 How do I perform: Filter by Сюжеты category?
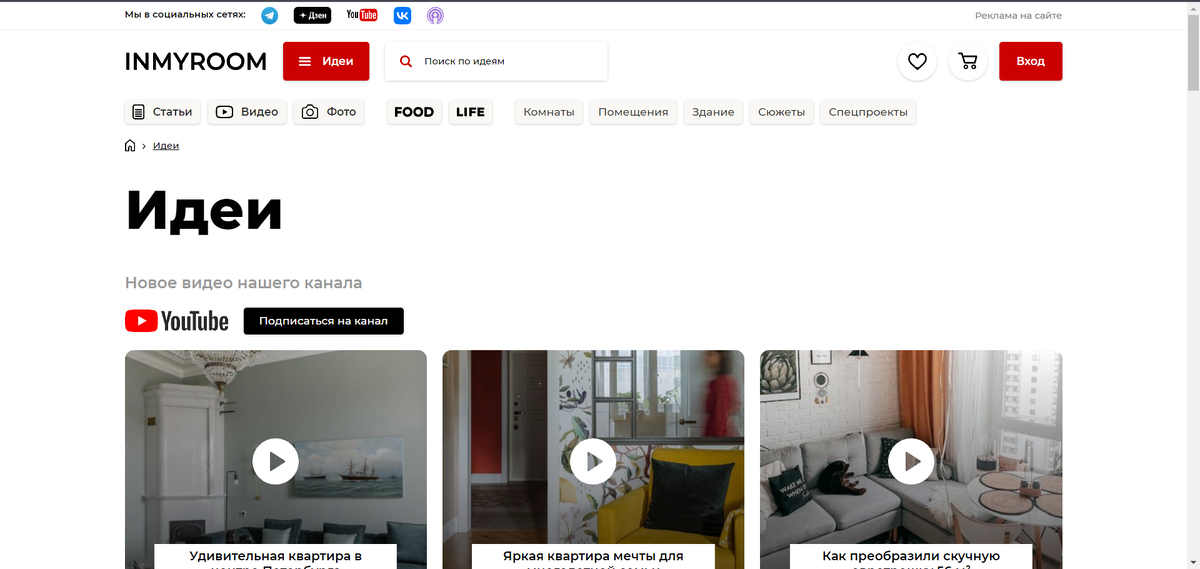(x=781, y=112)
